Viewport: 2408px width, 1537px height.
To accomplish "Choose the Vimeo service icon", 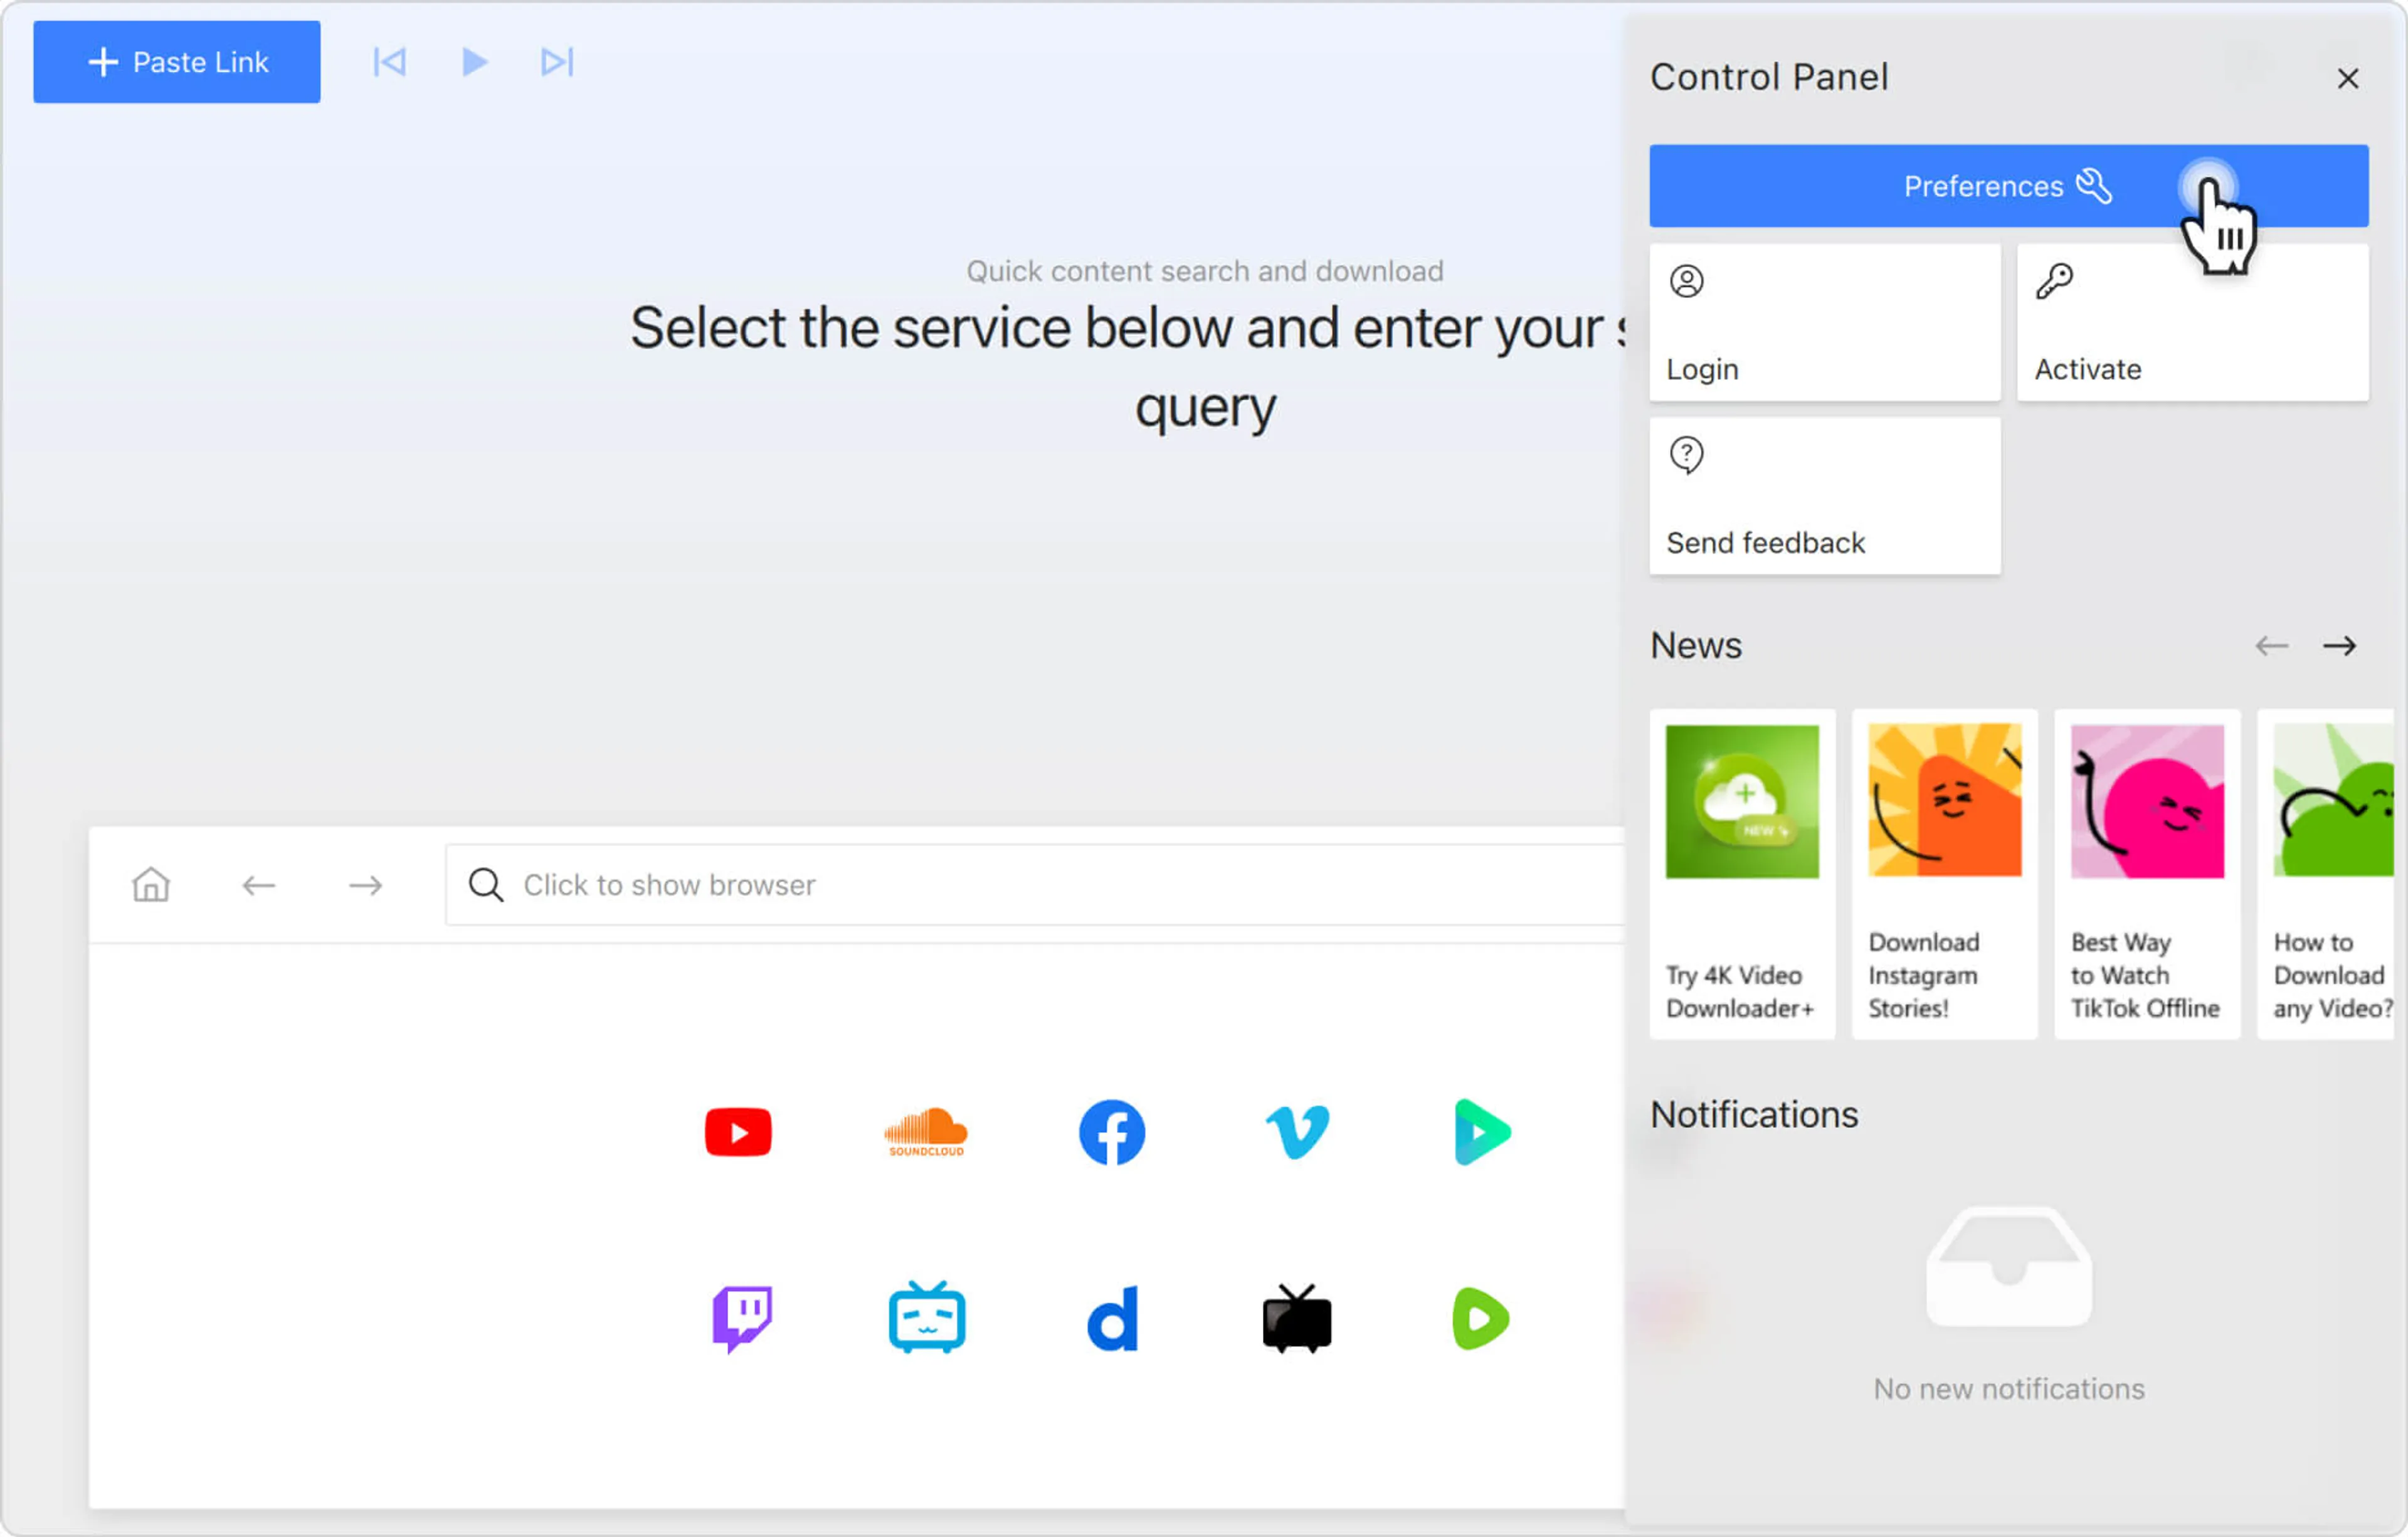I will pos(1297,1131).
